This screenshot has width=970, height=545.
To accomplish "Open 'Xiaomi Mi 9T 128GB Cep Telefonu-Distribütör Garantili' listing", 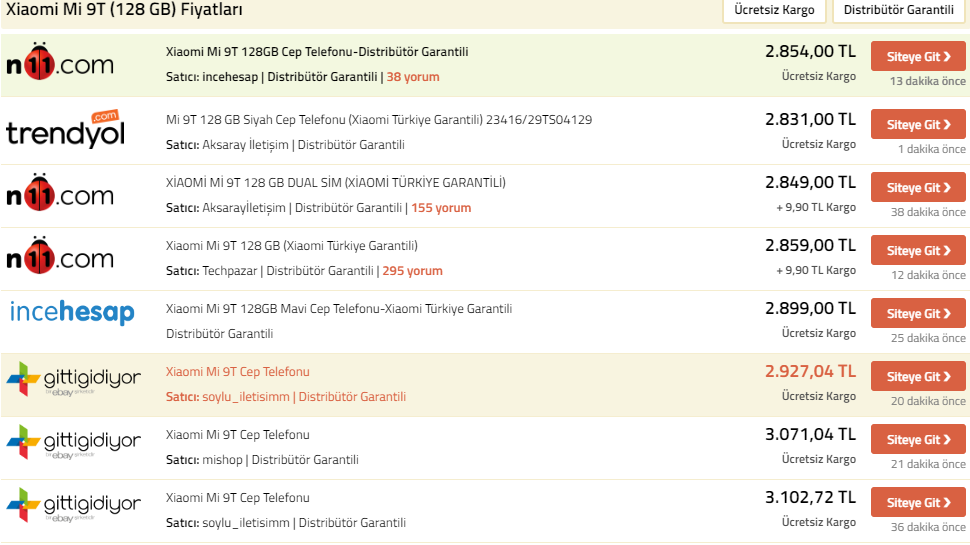I will pos(317,52).
